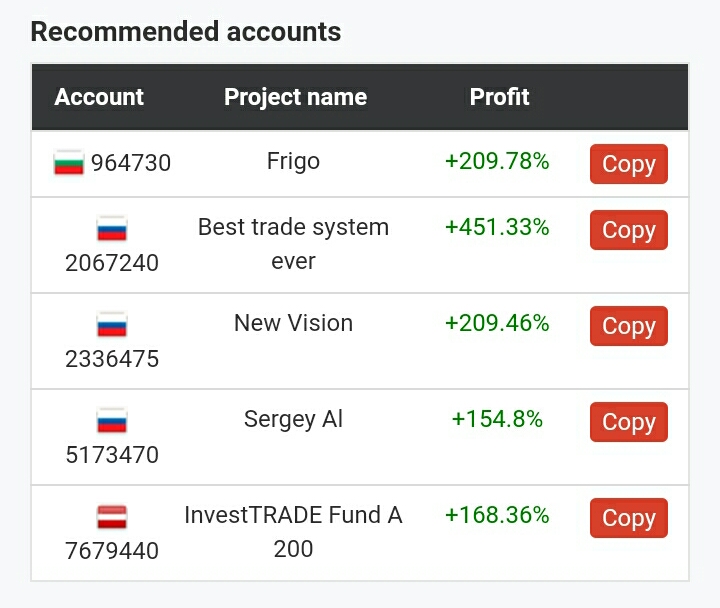
Task: Copy the Sergey Al account
Action: point(629,422)
